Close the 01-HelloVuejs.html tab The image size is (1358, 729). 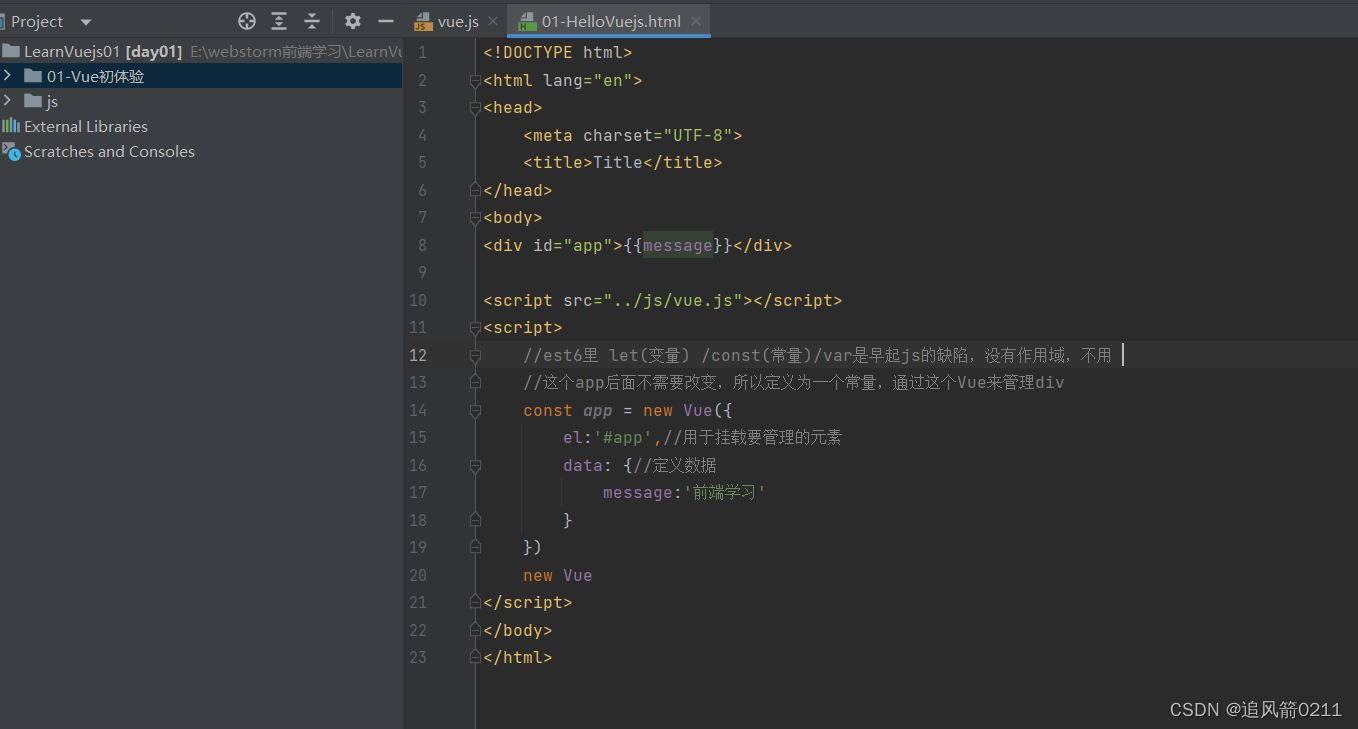pos(696,21)
